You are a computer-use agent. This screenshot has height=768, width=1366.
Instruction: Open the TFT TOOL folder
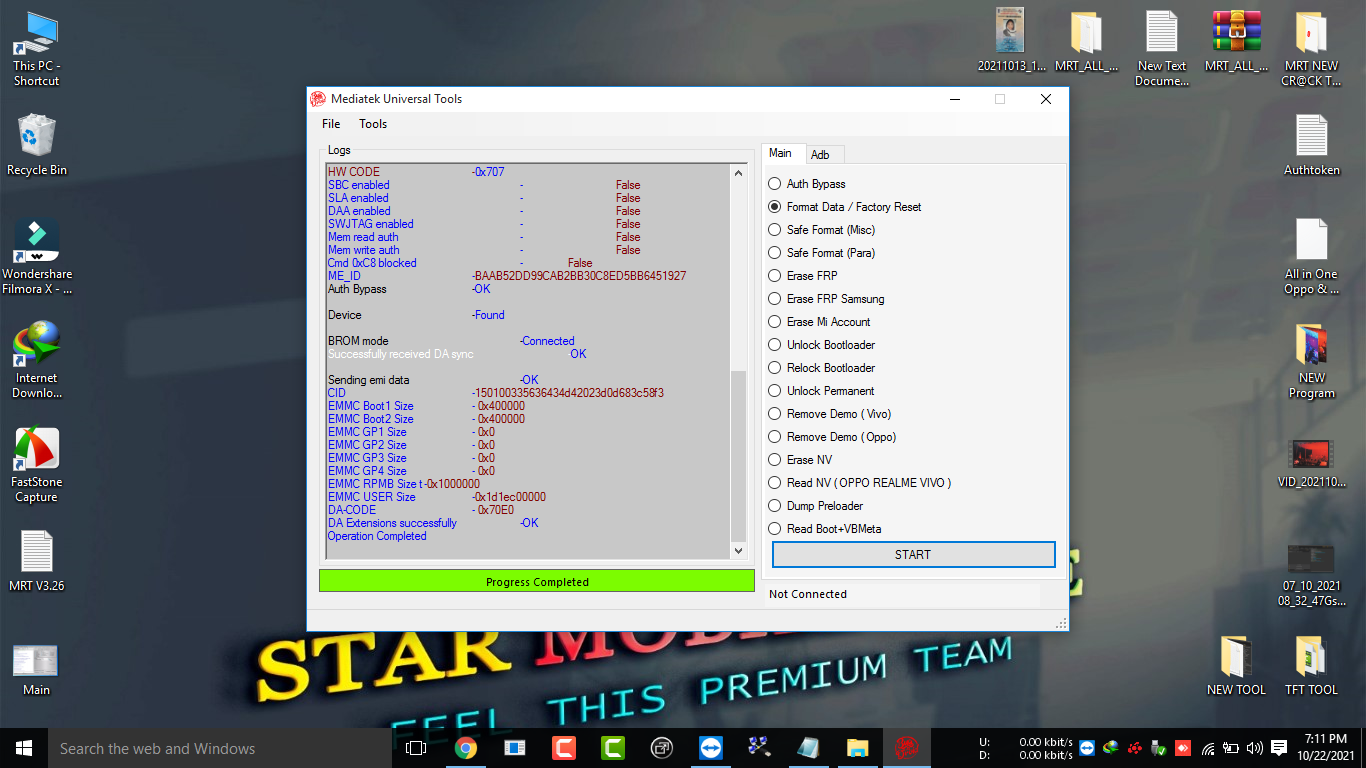pyautogui.click(x=1311, y=665)
